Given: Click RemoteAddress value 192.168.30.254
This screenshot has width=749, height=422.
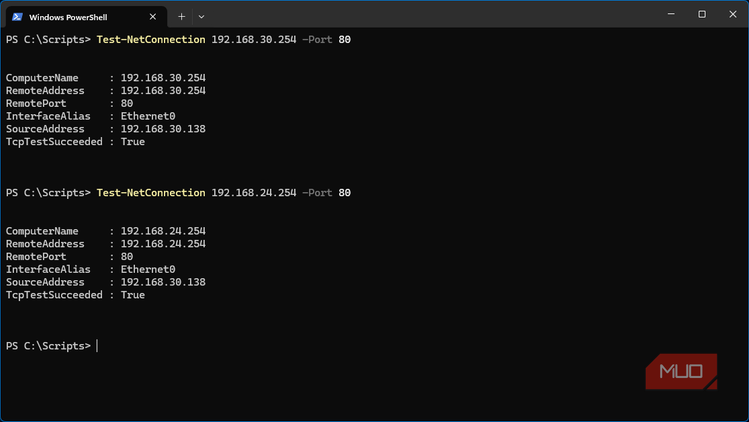Looking at the screenshot, I should point(163,91).
